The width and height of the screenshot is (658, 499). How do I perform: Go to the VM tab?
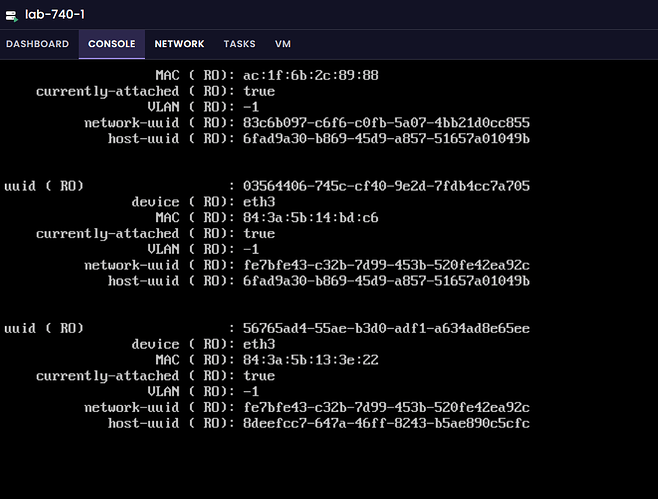click(283, 44)
